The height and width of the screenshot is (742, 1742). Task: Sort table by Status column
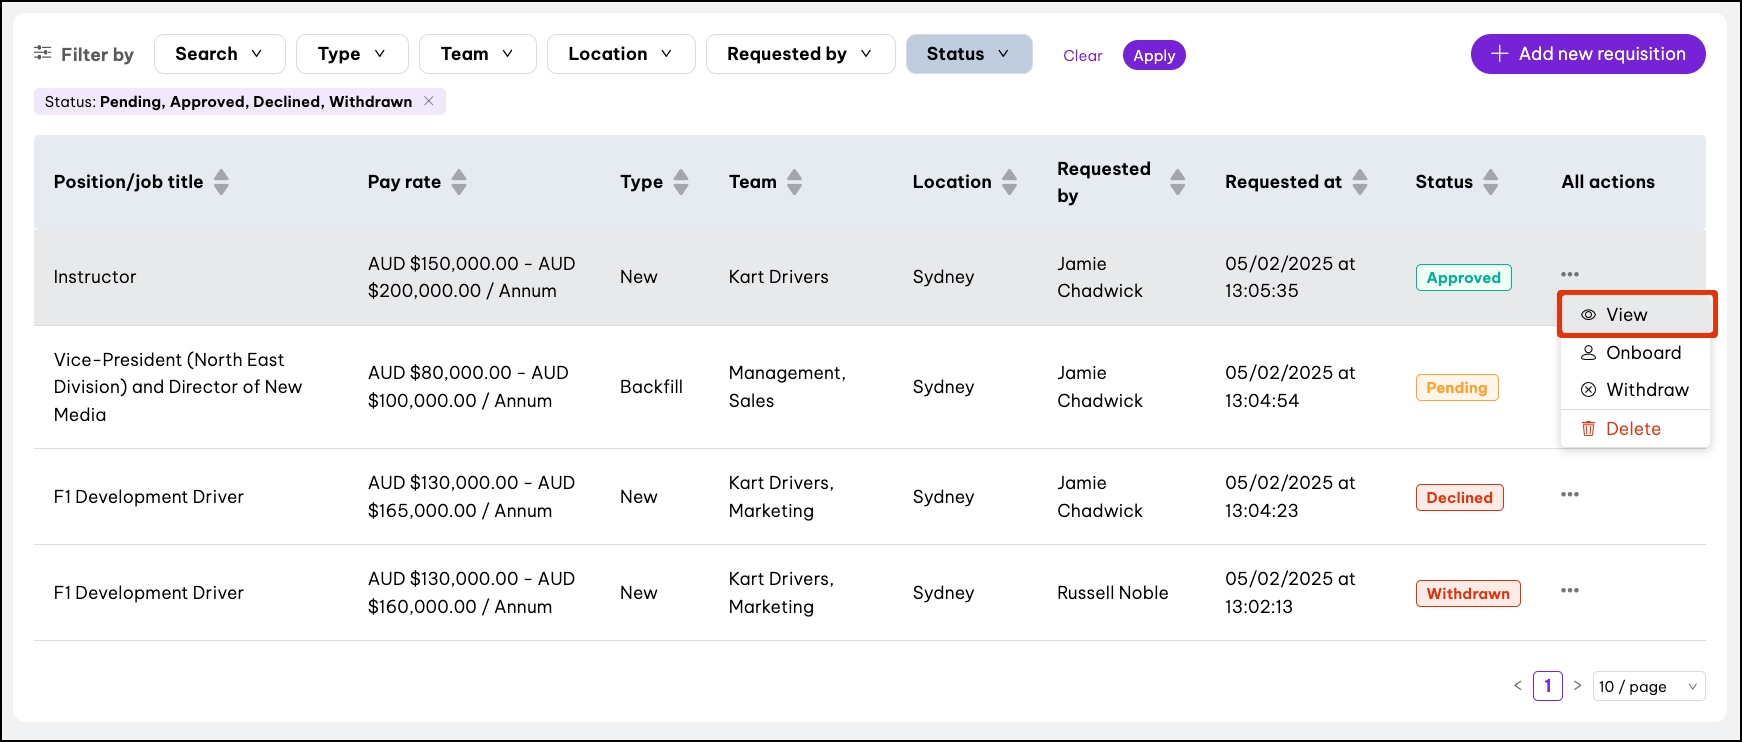pyautogui.click(x=1491, y=182)
